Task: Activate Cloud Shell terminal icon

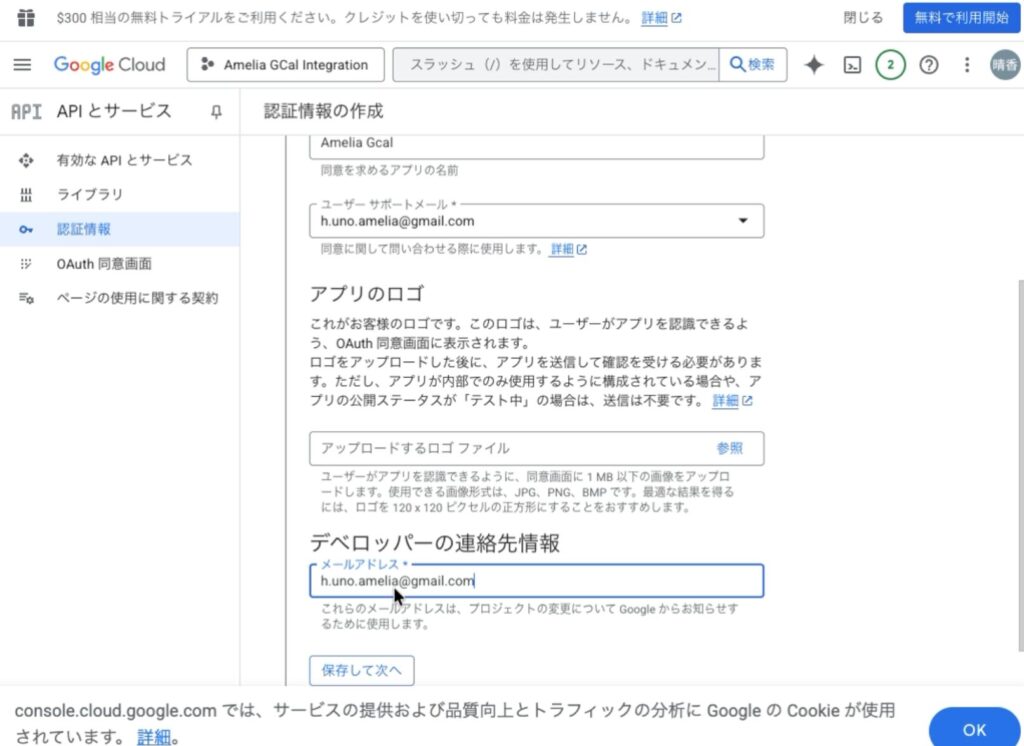Action: click(x=852, y=65)
